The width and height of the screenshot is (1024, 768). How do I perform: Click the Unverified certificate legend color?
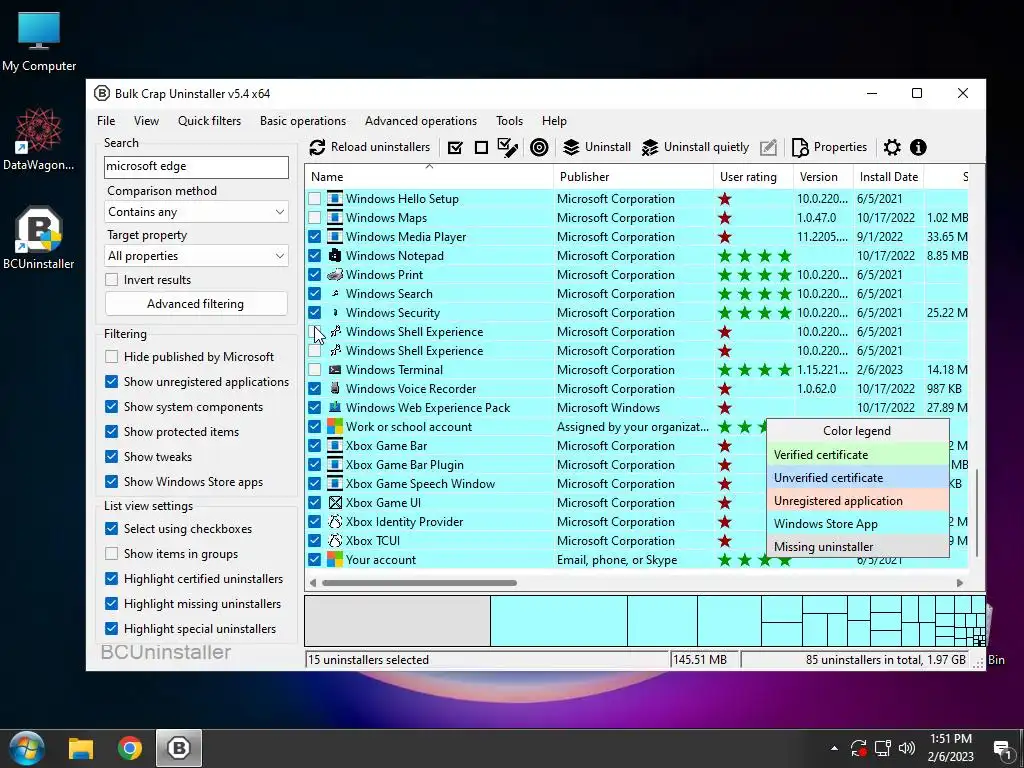[857, 477]
